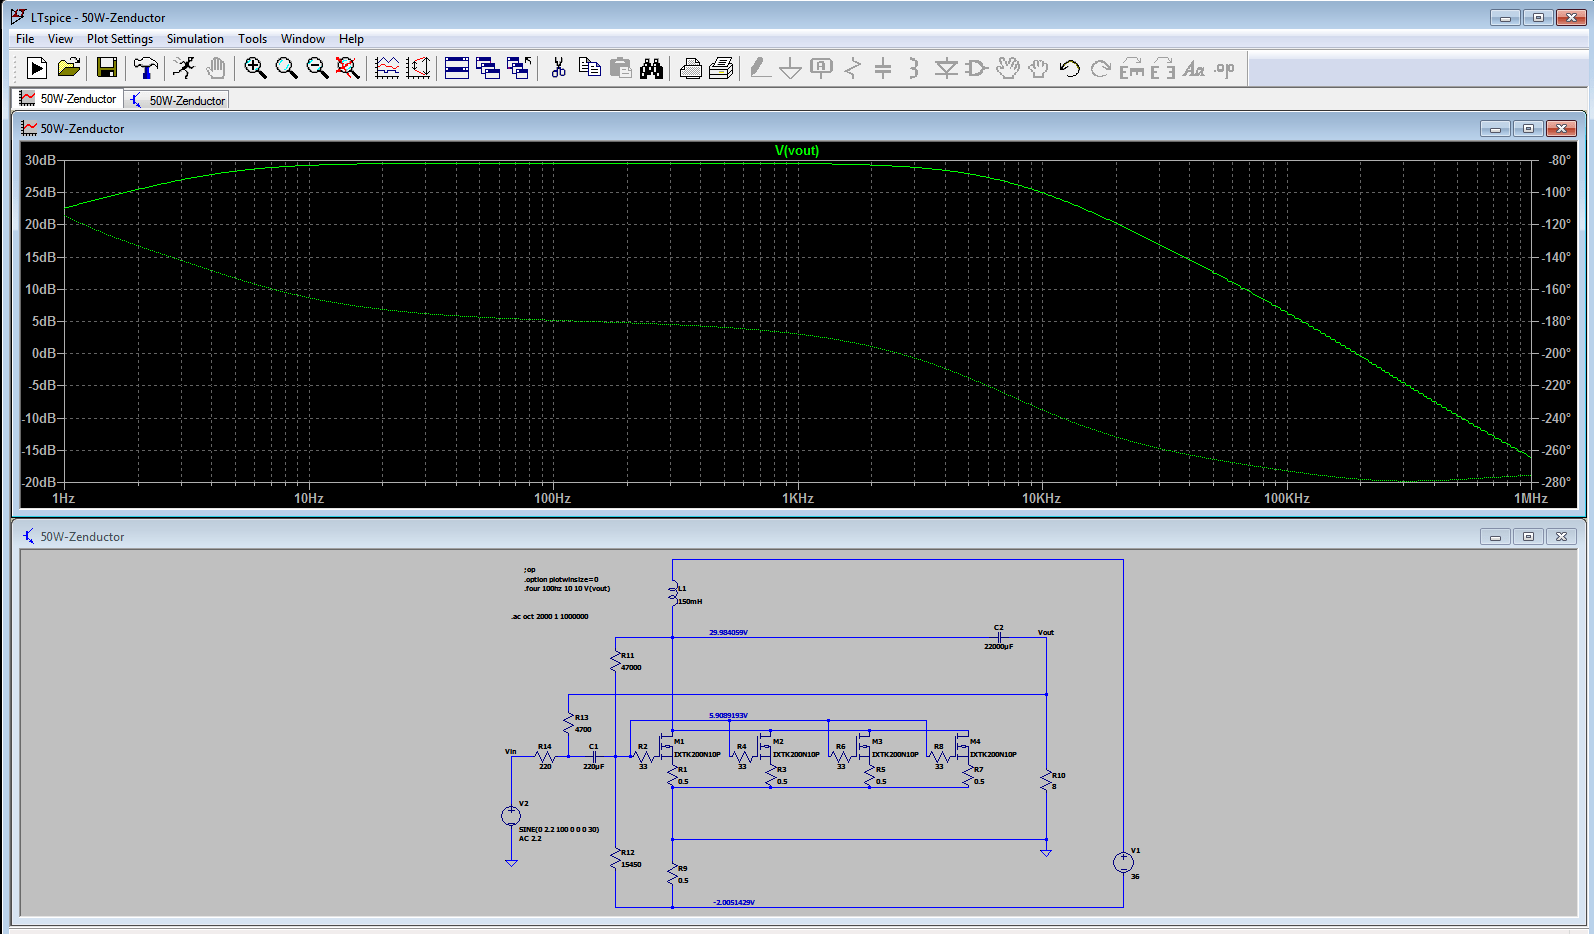The width and height of the screenshot is (1594, 934).
Task: Run the simulation with the running-man icon
Action: click(184, 68)
